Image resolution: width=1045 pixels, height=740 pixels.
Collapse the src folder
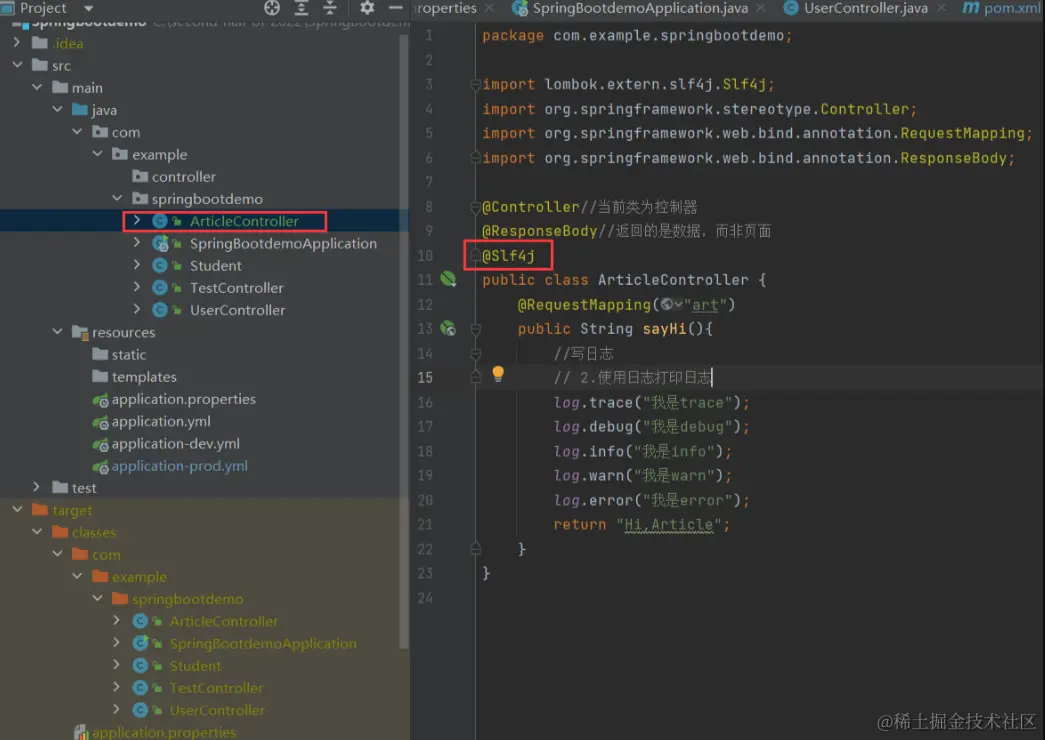(17, 65)
